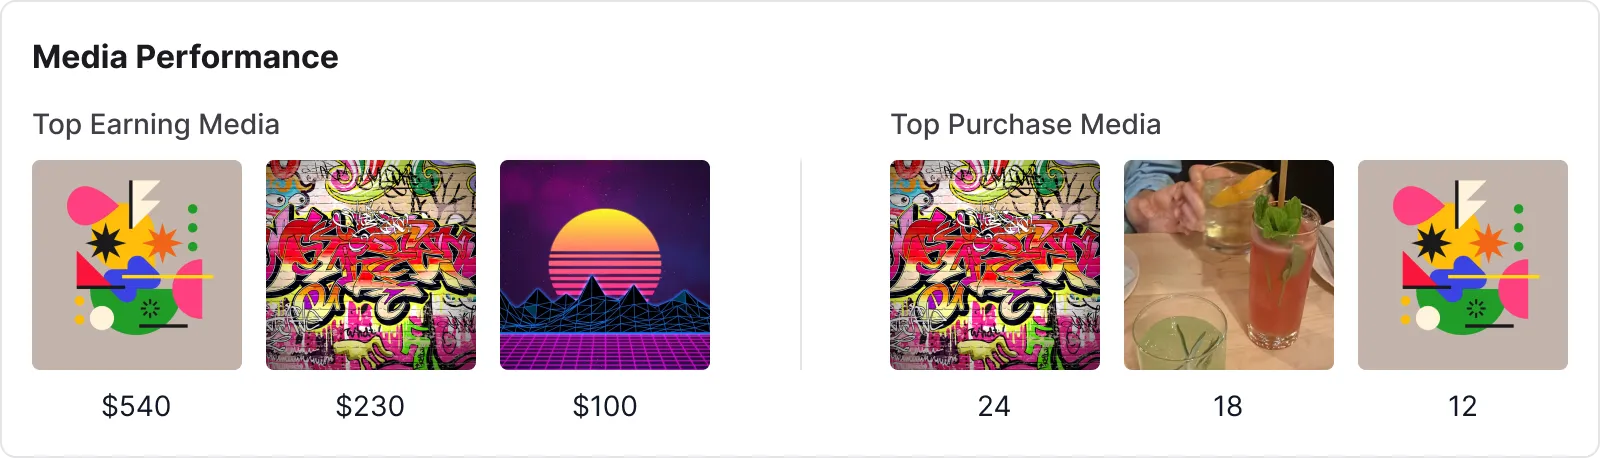
Task: Click the 18 purchases count
Action: tap(1228, 406)
